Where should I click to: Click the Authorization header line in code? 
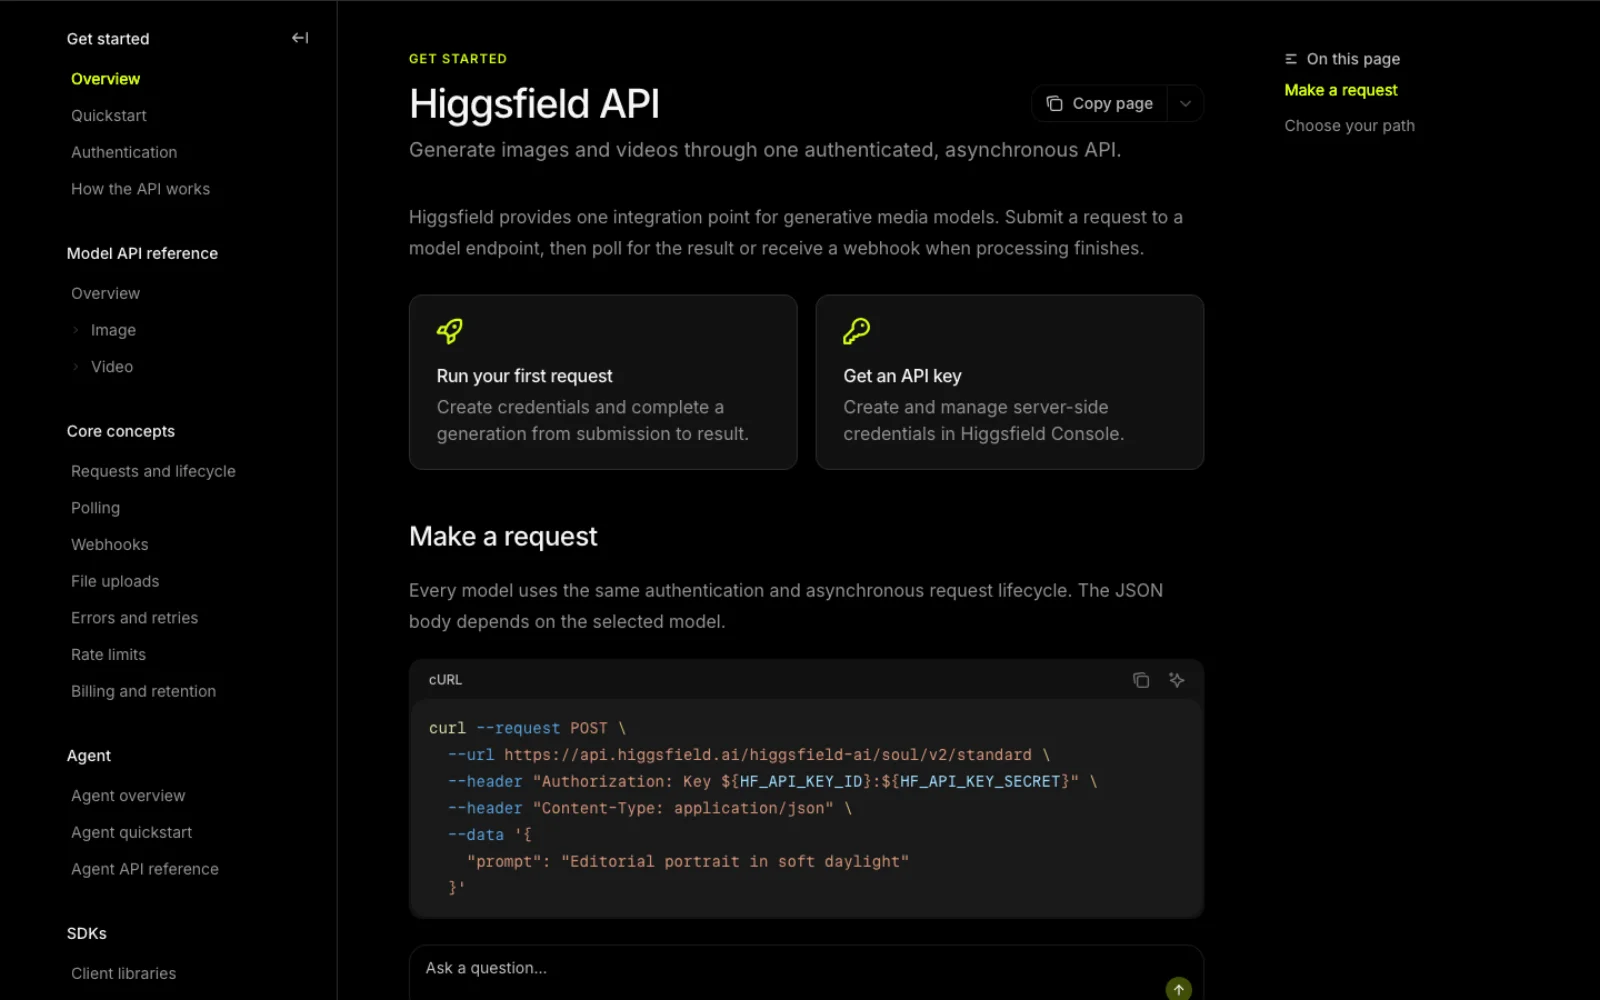click(x=773, y=782)
